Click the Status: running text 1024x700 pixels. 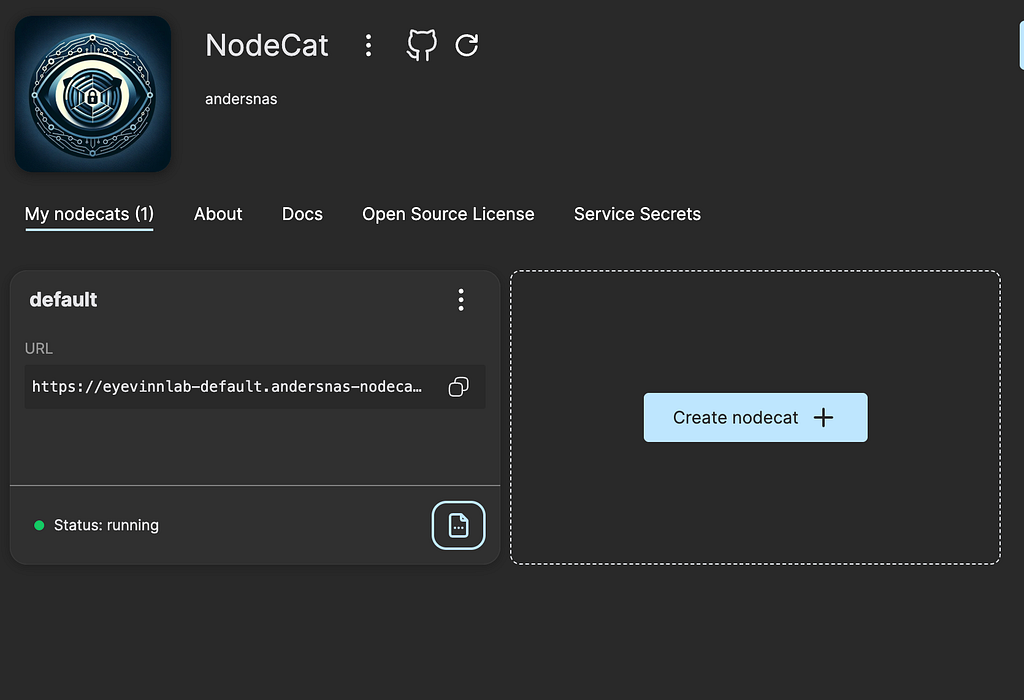pyautogui.click(x=106, y=525)
